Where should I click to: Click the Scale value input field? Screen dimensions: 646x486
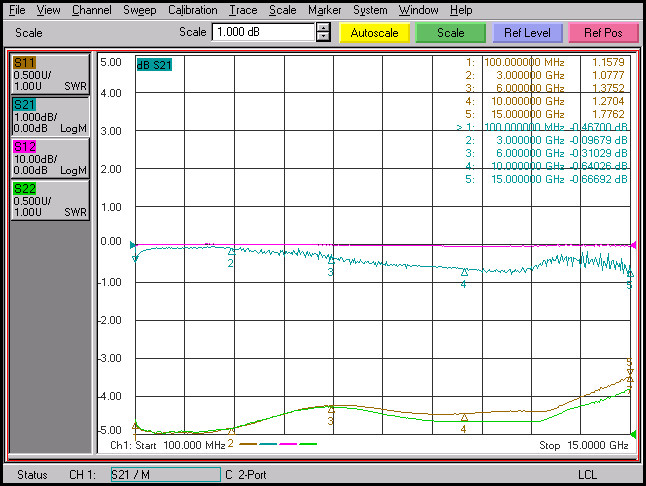262,32
